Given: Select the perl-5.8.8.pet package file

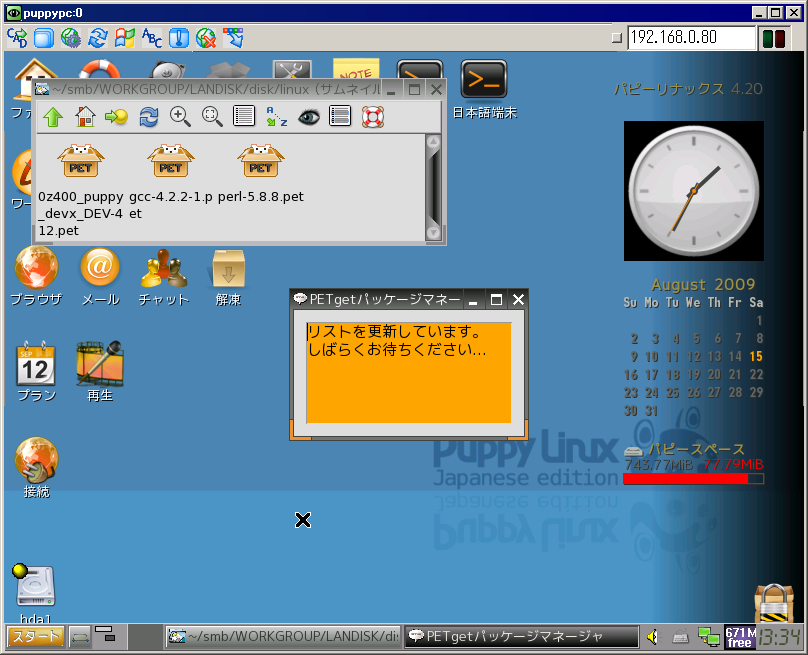Looking at the screenshot, I should 261,174.
